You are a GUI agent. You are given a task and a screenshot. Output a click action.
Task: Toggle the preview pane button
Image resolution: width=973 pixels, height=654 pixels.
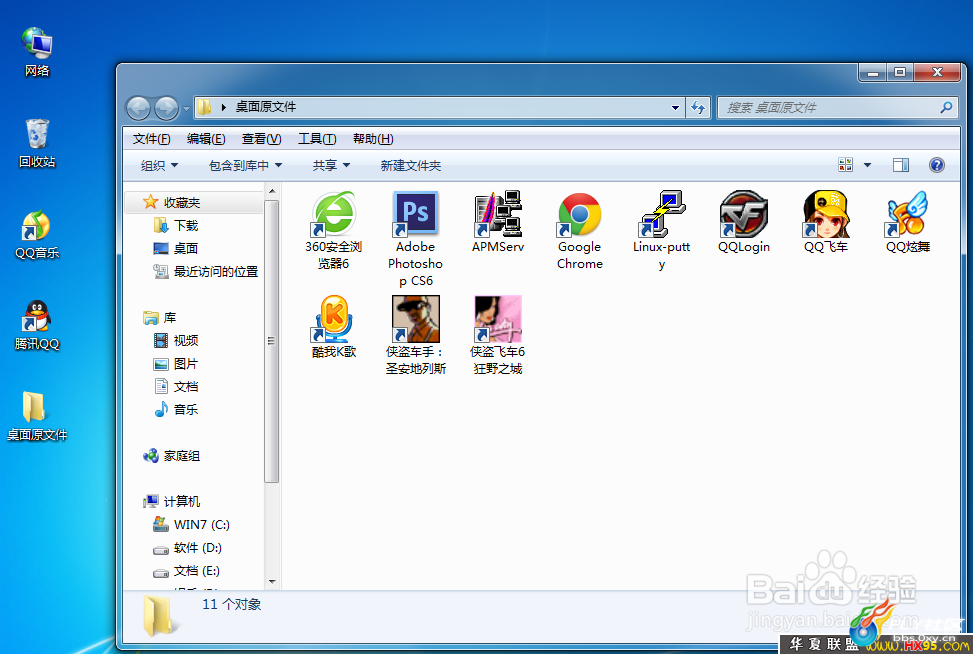(900, 165)
